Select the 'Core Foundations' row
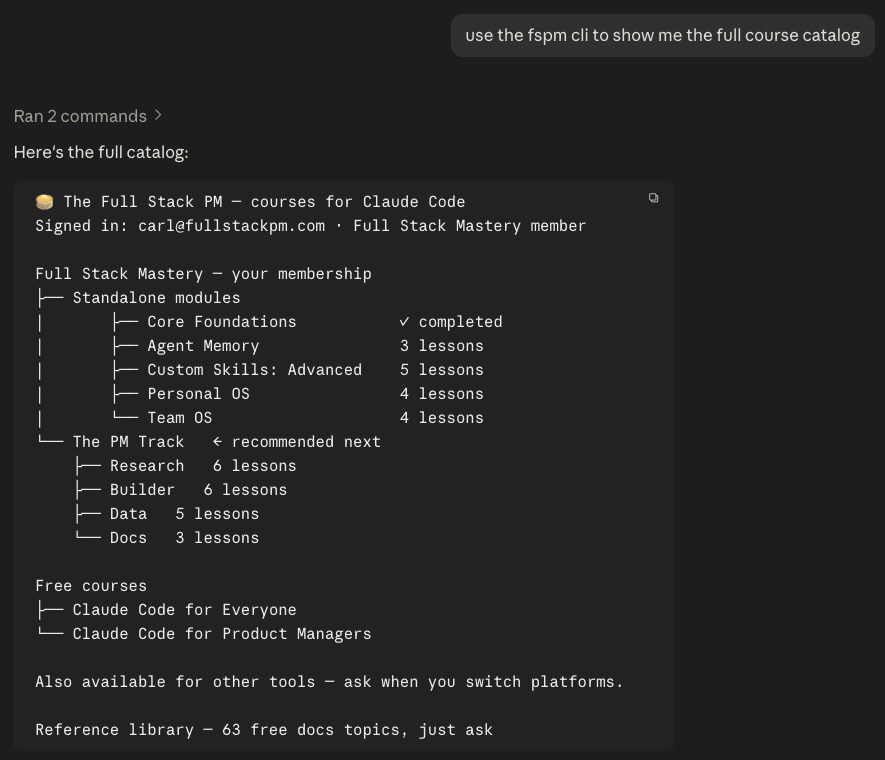Image resolution: width=885 pixels, height=760 pixels. point(222,322)
